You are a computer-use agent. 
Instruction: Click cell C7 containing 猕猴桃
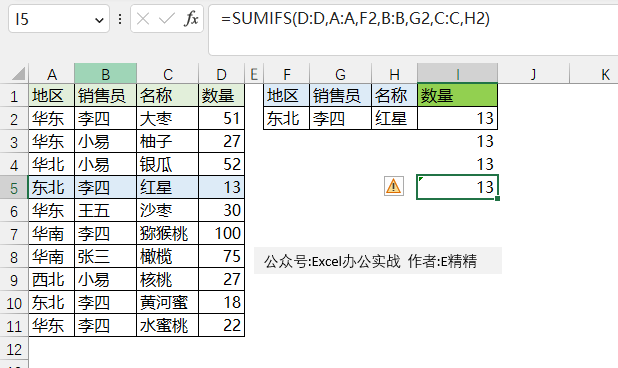click(x=168, y=233)
